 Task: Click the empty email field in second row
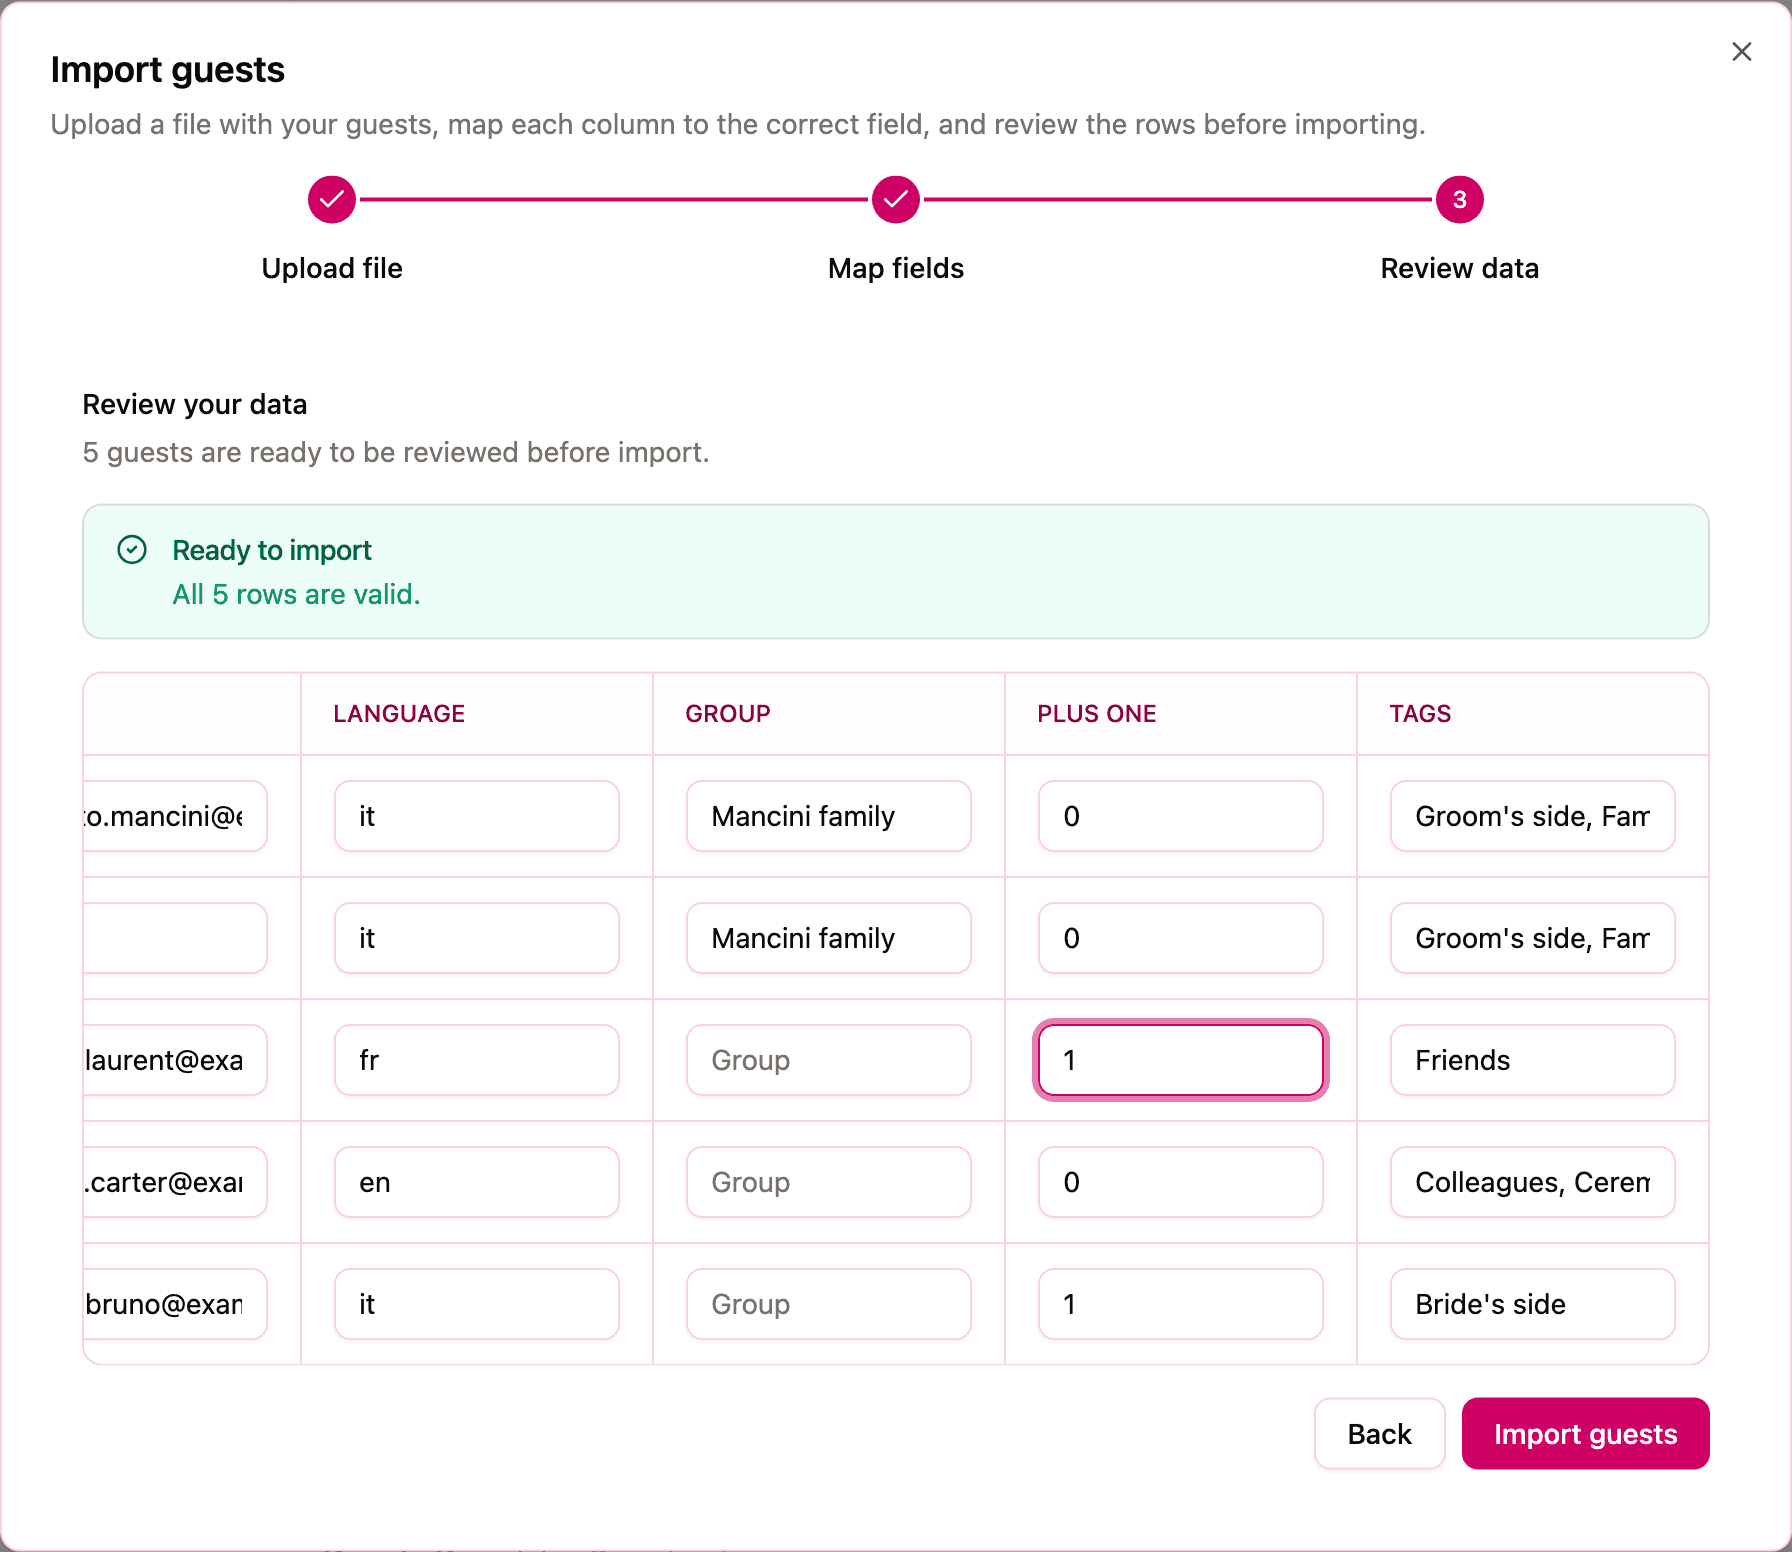point(175,938)
